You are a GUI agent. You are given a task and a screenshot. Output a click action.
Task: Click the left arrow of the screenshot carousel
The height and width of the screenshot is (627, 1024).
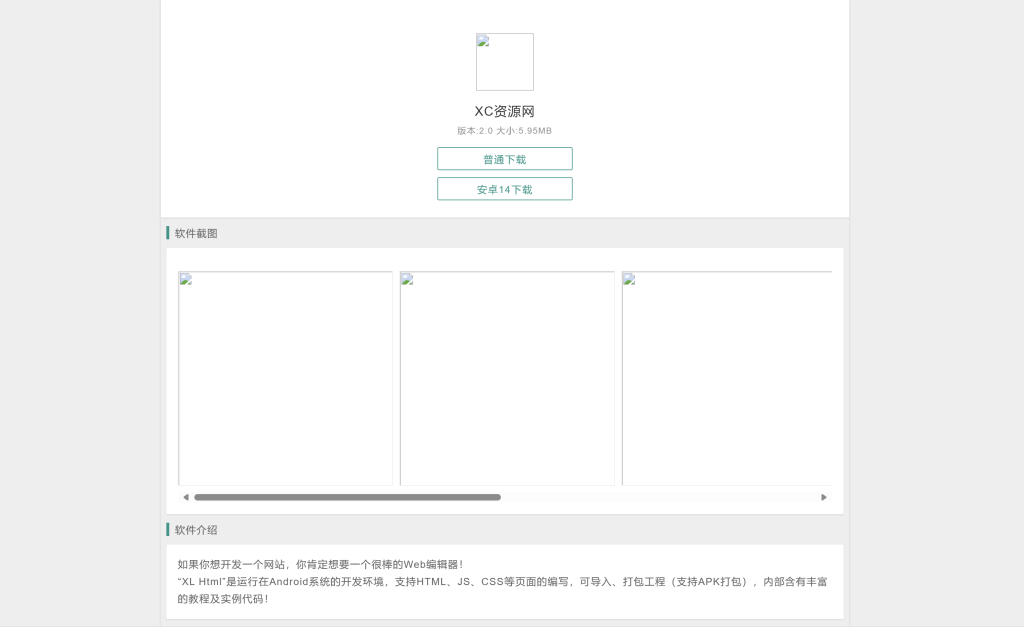(x=186, y=497)
